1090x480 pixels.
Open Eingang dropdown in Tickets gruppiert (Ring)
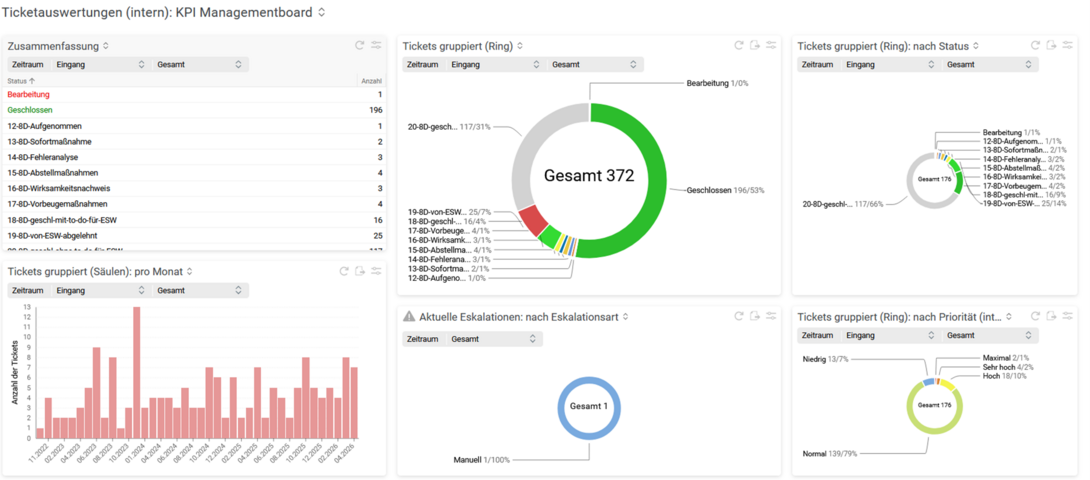495,64
